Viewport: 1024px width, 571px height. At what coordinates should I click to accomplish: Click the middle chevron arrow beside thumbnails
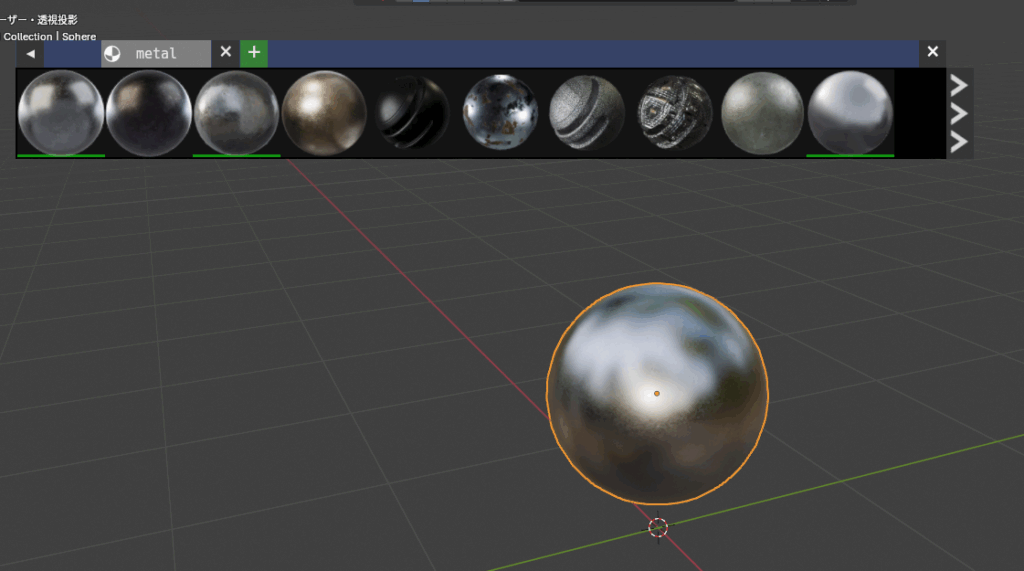click(x=958, y=113)
